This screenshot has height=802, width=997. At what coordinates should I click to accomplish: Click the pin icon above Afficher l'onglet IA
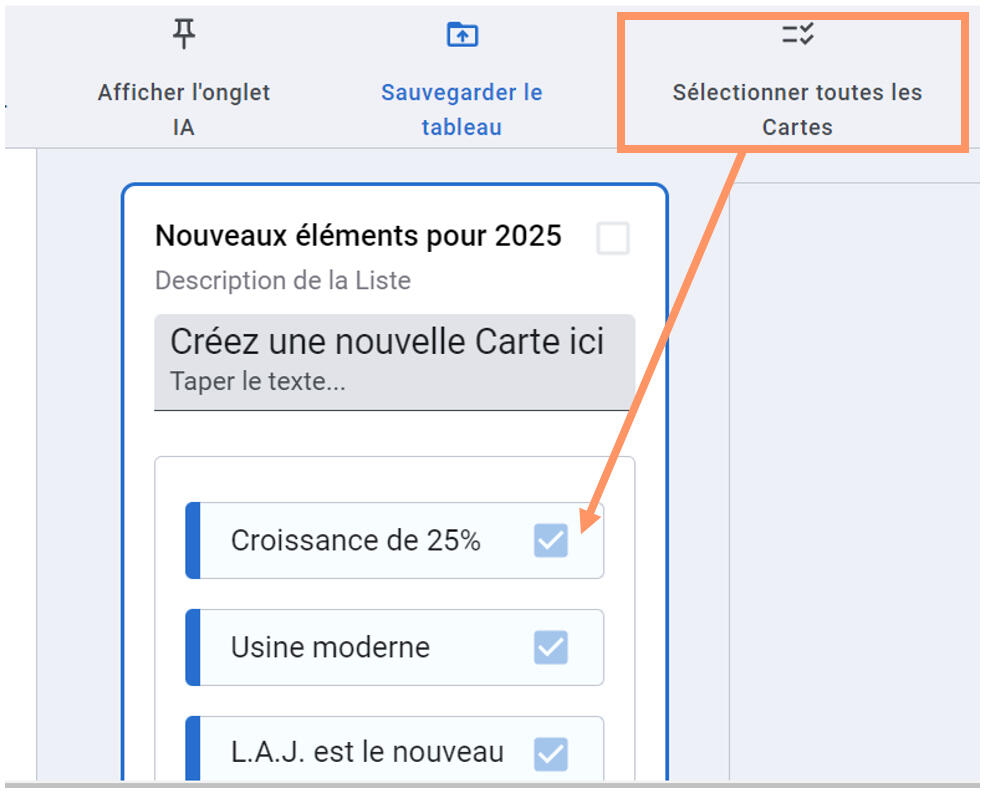point(184,35)
